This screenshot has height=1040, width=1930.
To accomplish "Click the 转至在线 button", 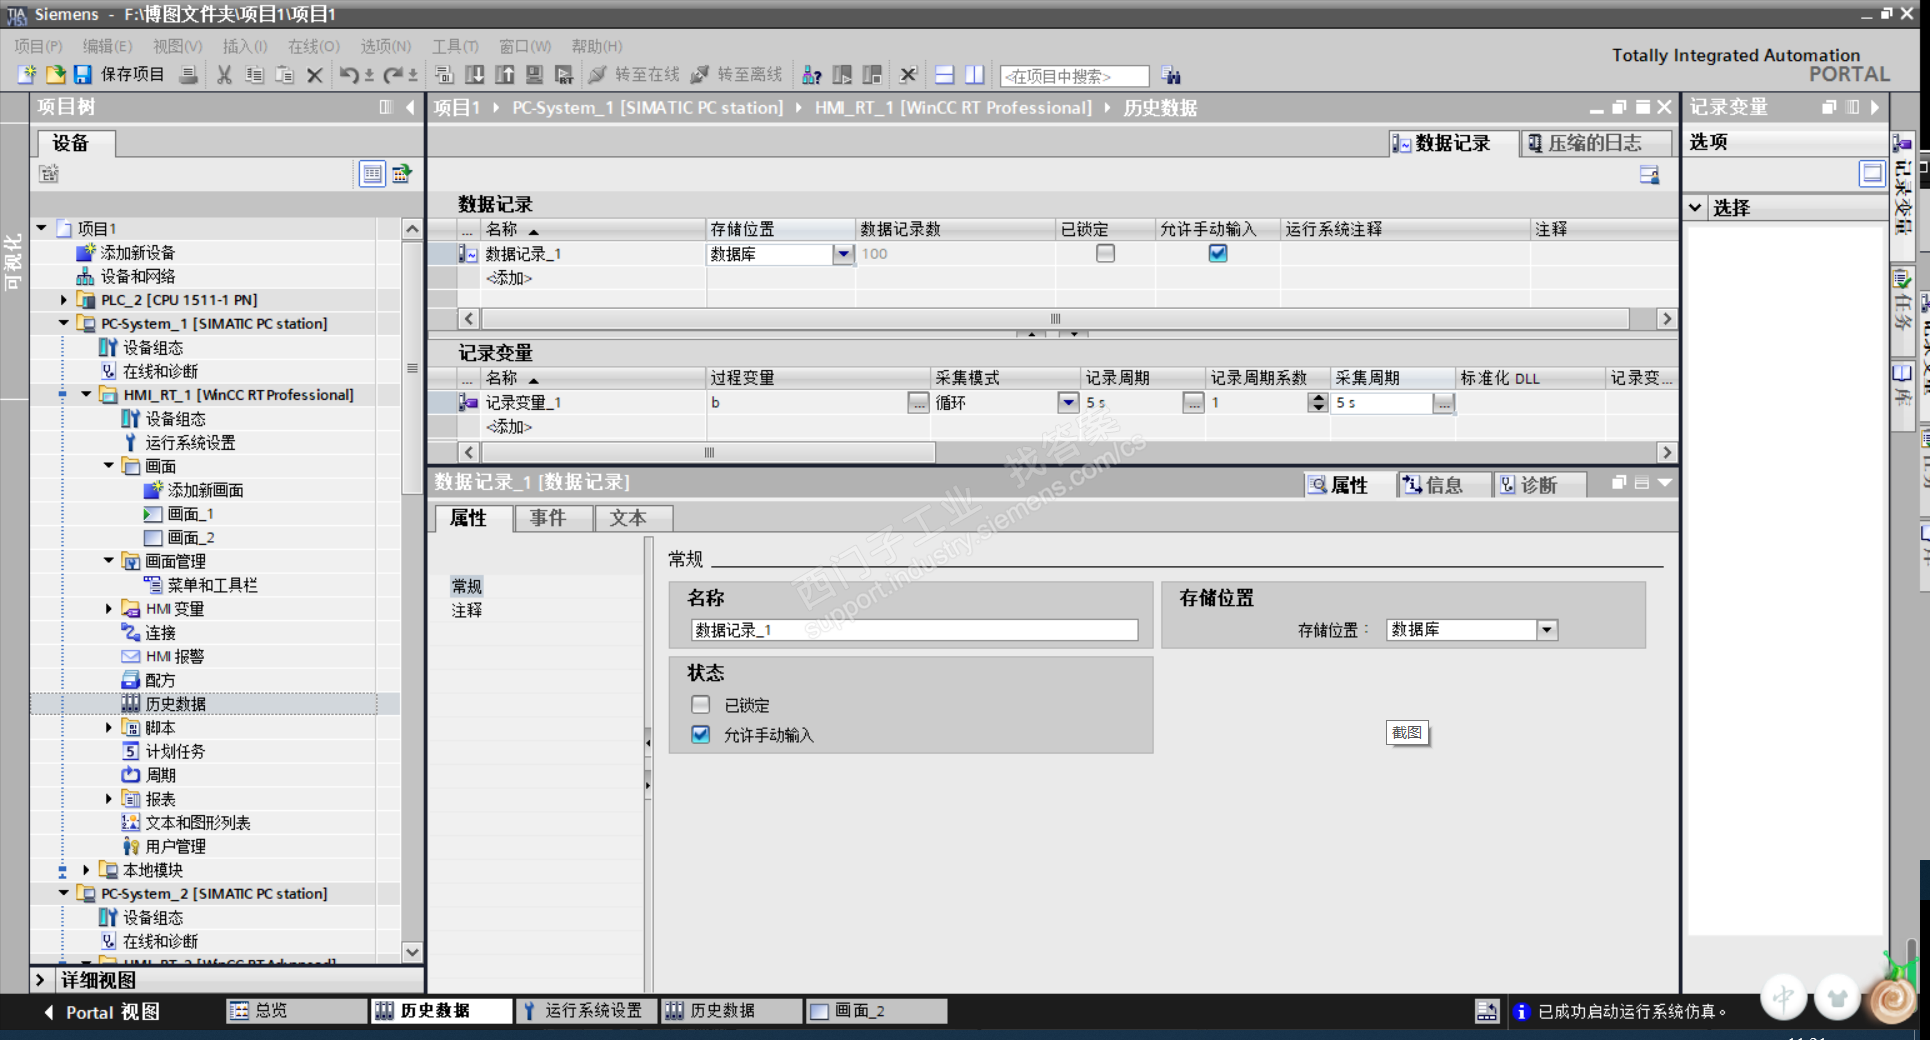I will 634,75.
